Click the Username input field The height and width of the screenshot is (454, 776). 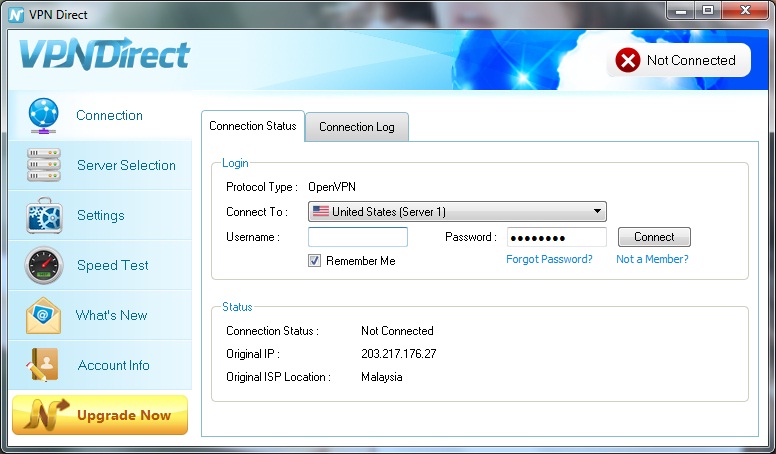(358, 237)
